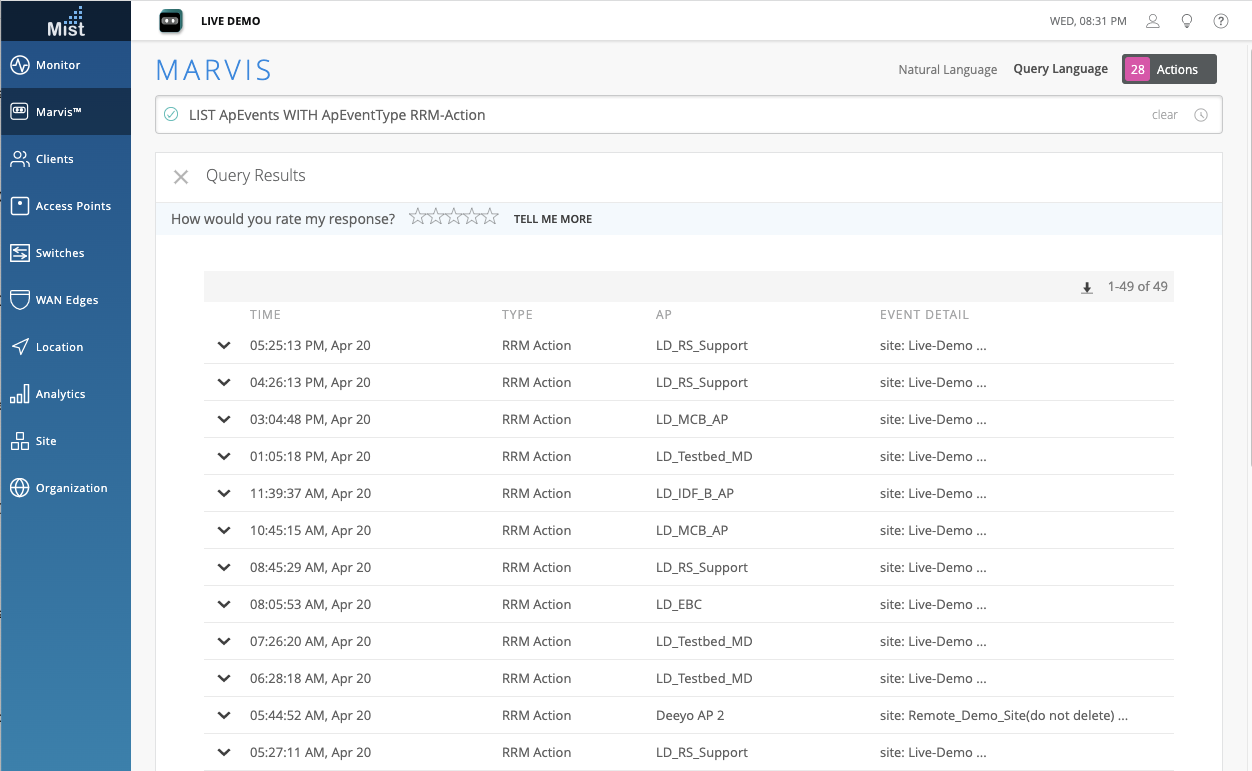Click the user account icon in header
1252x771 pixels.
pos(1153,21)
